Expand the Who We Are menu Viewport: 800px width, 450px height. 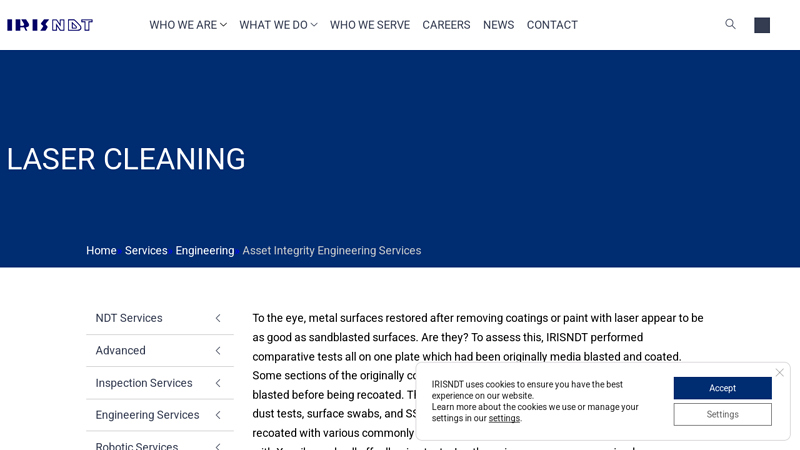(188, 25)
